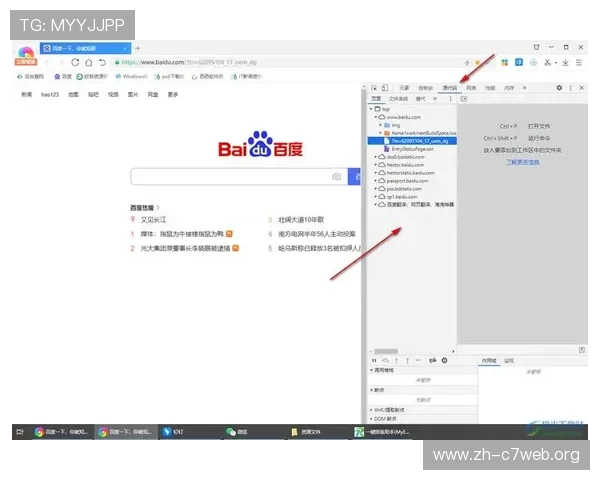Viewport: 600px width, 480px height.
Task: Collapse the top tree node
Action: tap(372, 108)
